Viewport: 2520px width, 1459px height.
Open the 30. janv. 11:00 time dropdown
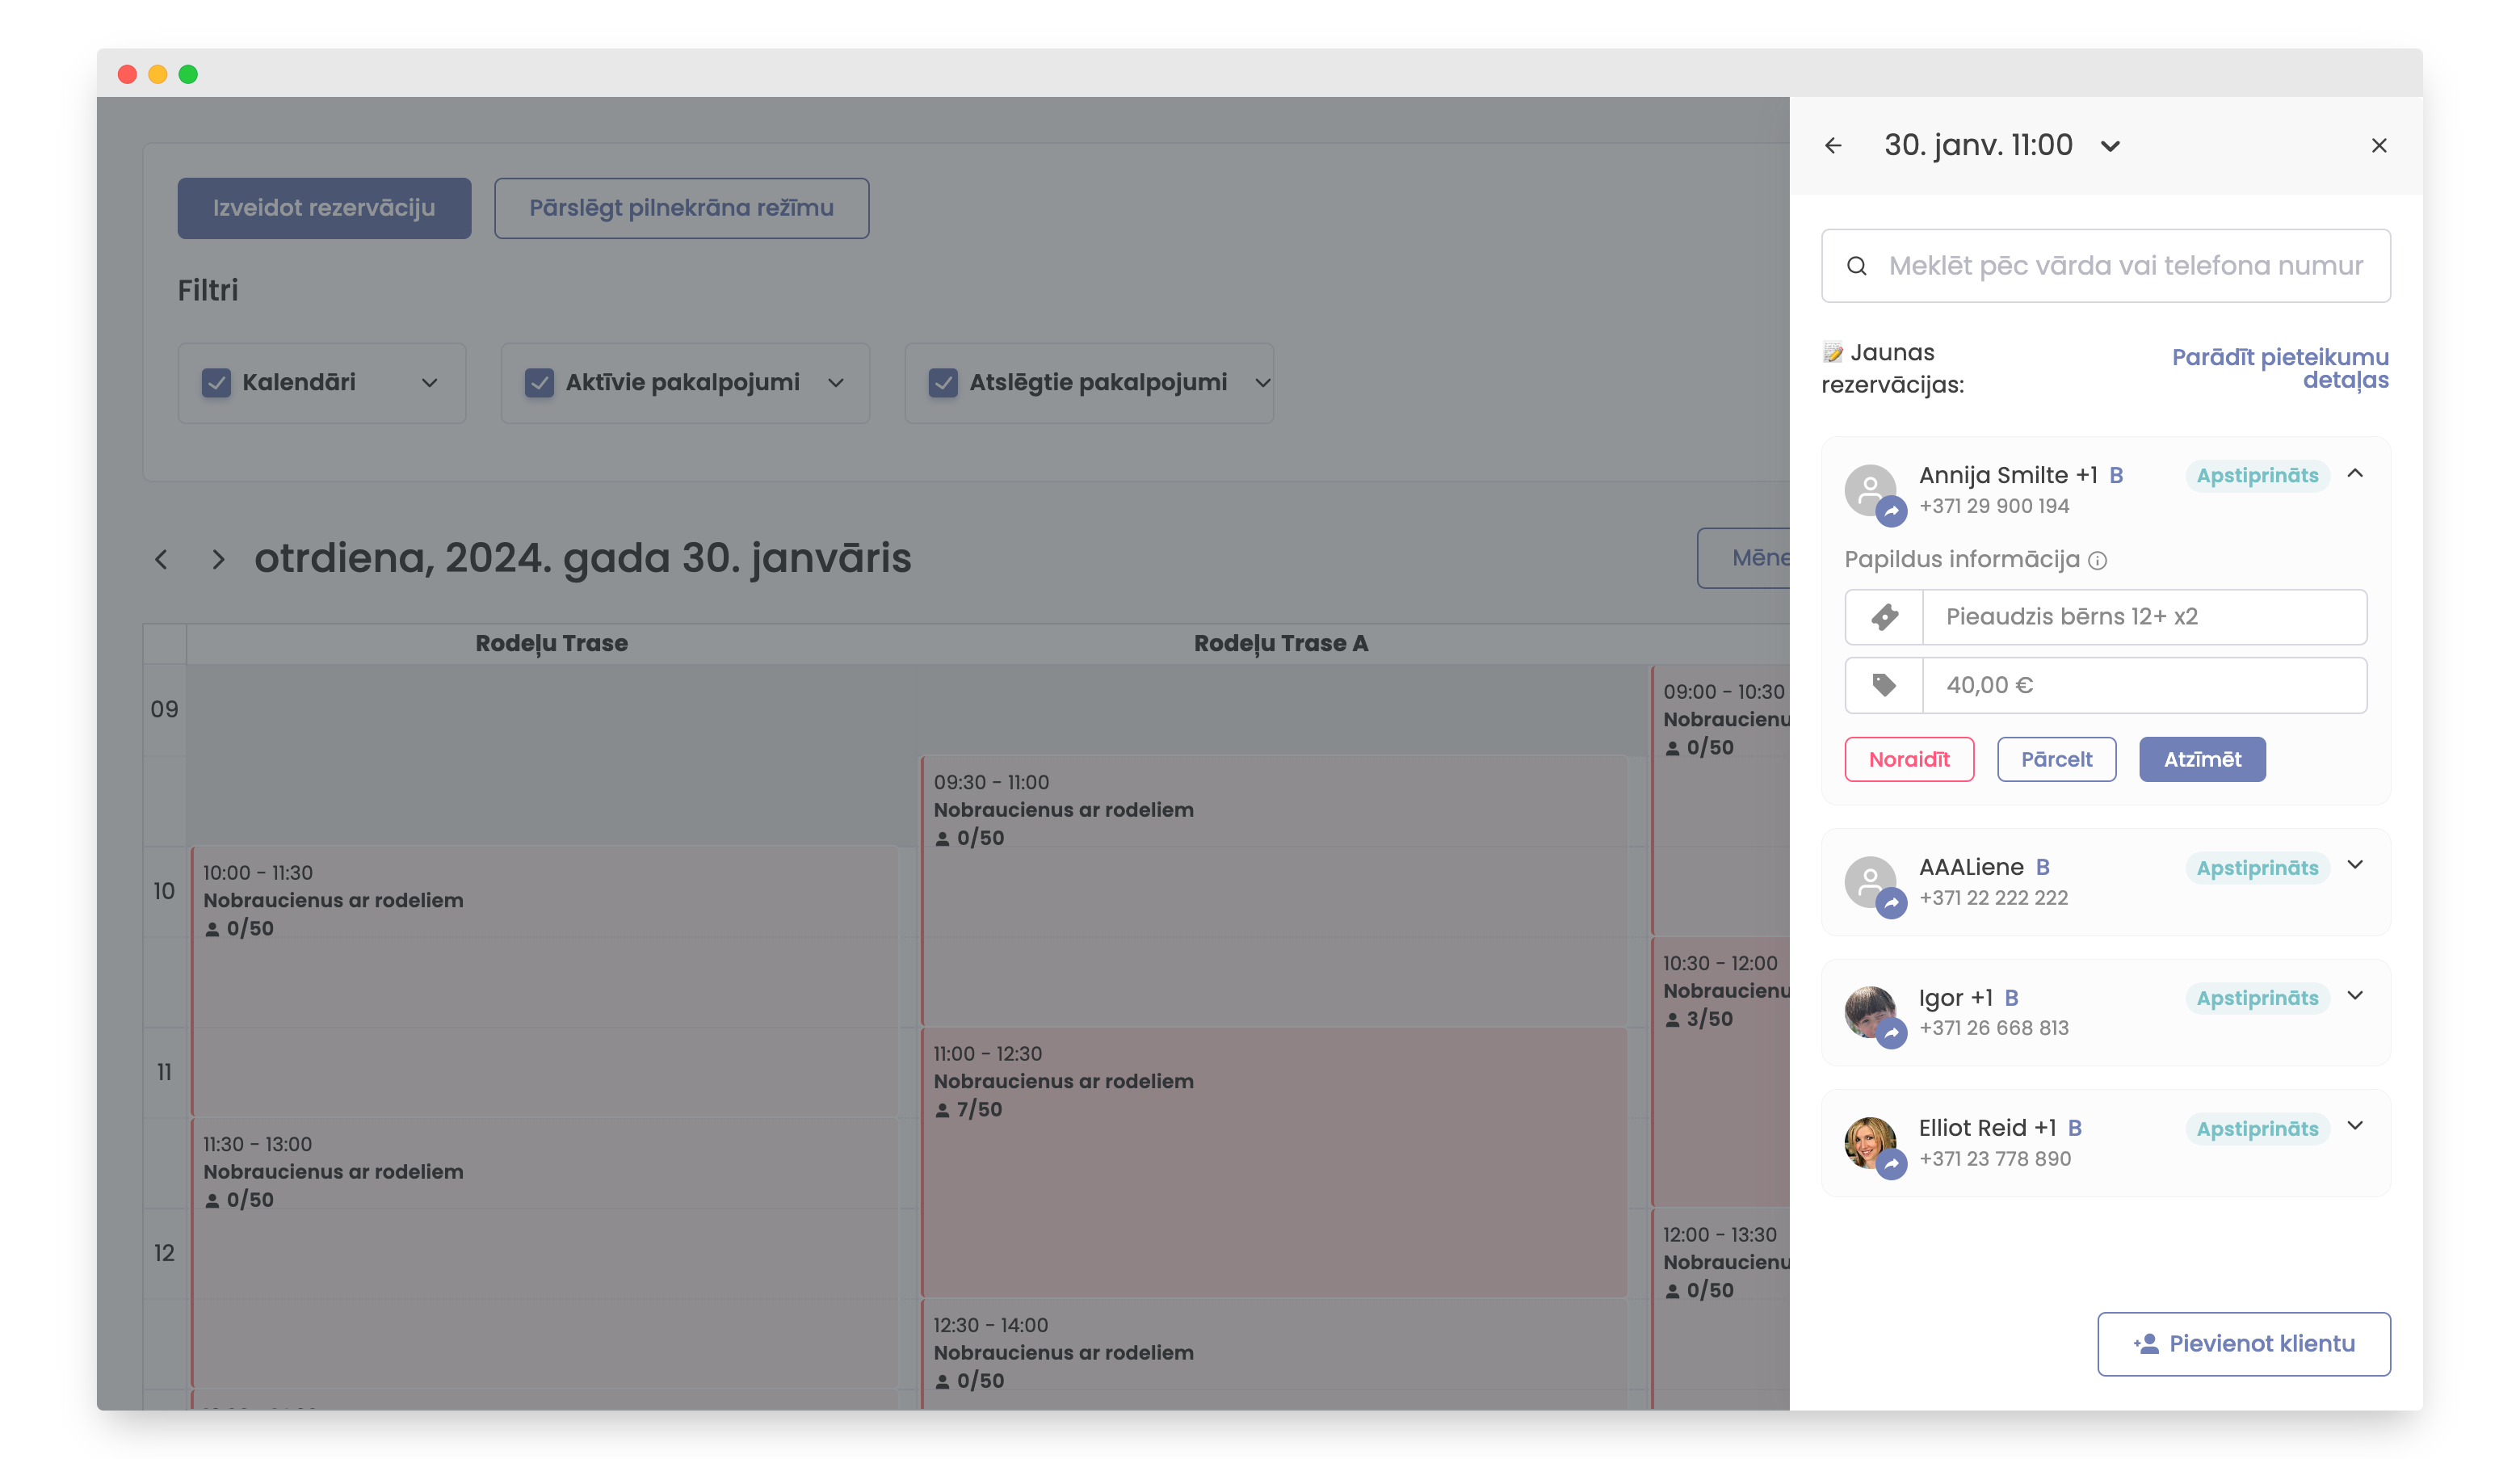coord(2110,147)
